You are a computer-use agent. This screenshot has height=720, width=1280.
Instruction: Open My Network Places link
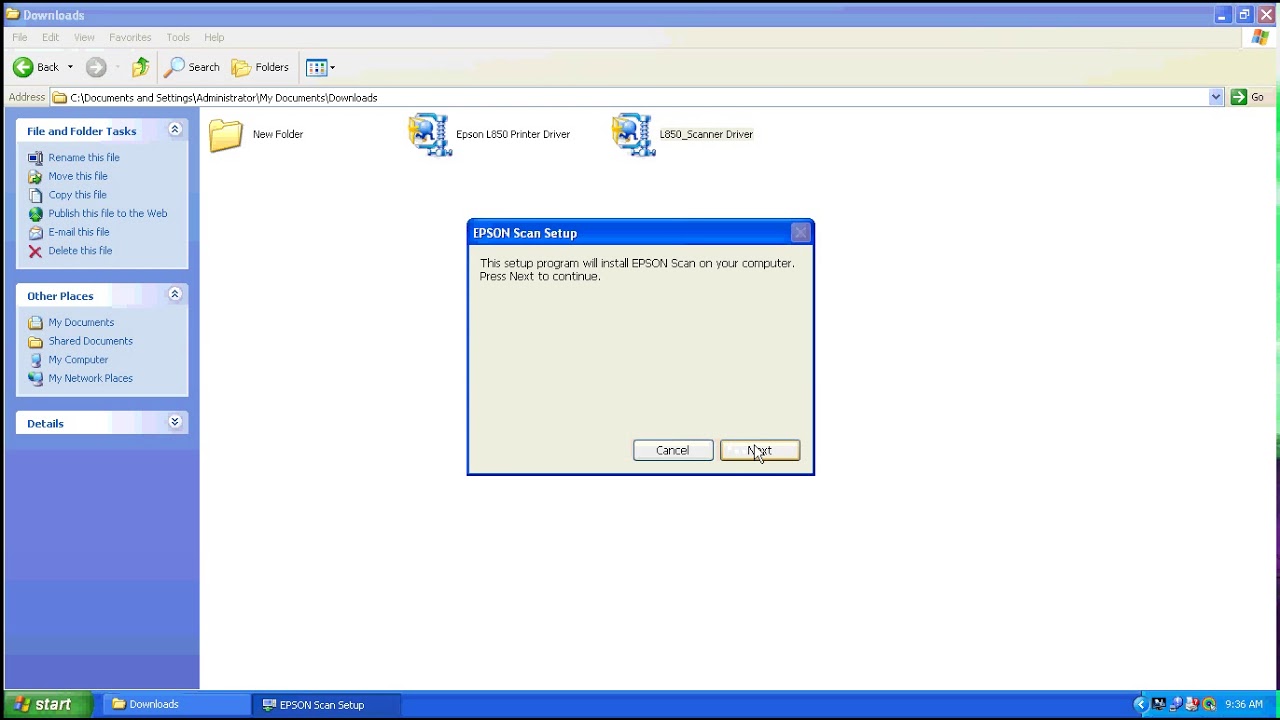(90, 378)
